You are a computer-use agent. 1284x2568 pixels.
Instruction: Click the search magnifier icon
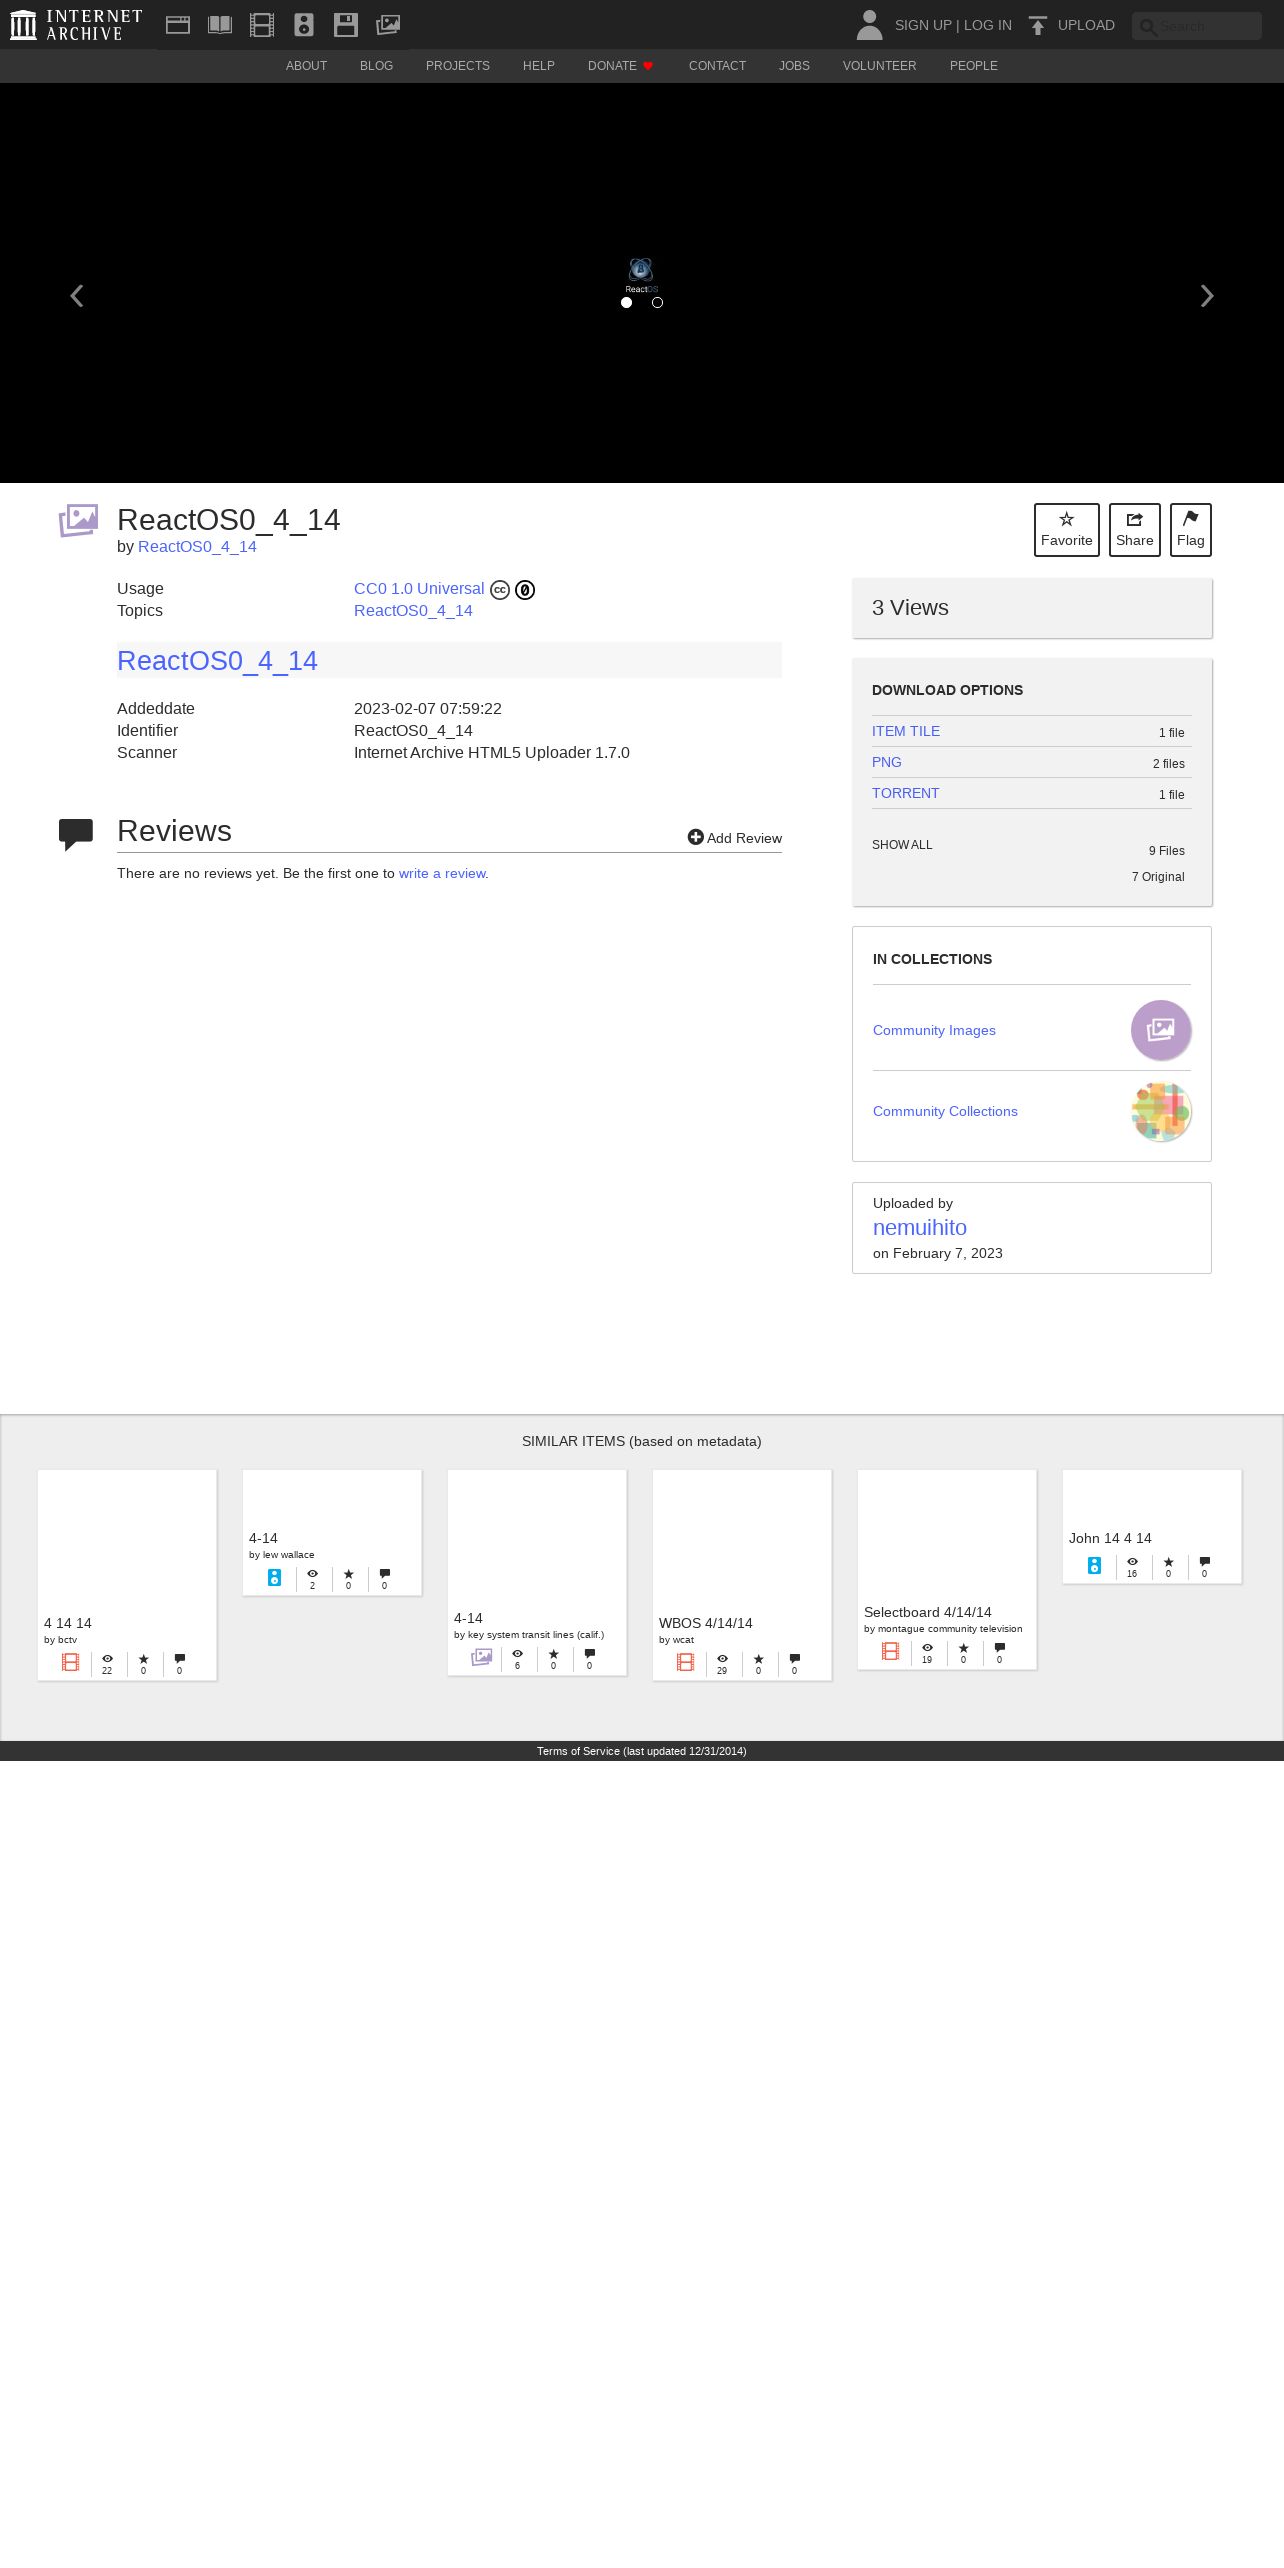pyautogui.click(x=1149, y=27)
